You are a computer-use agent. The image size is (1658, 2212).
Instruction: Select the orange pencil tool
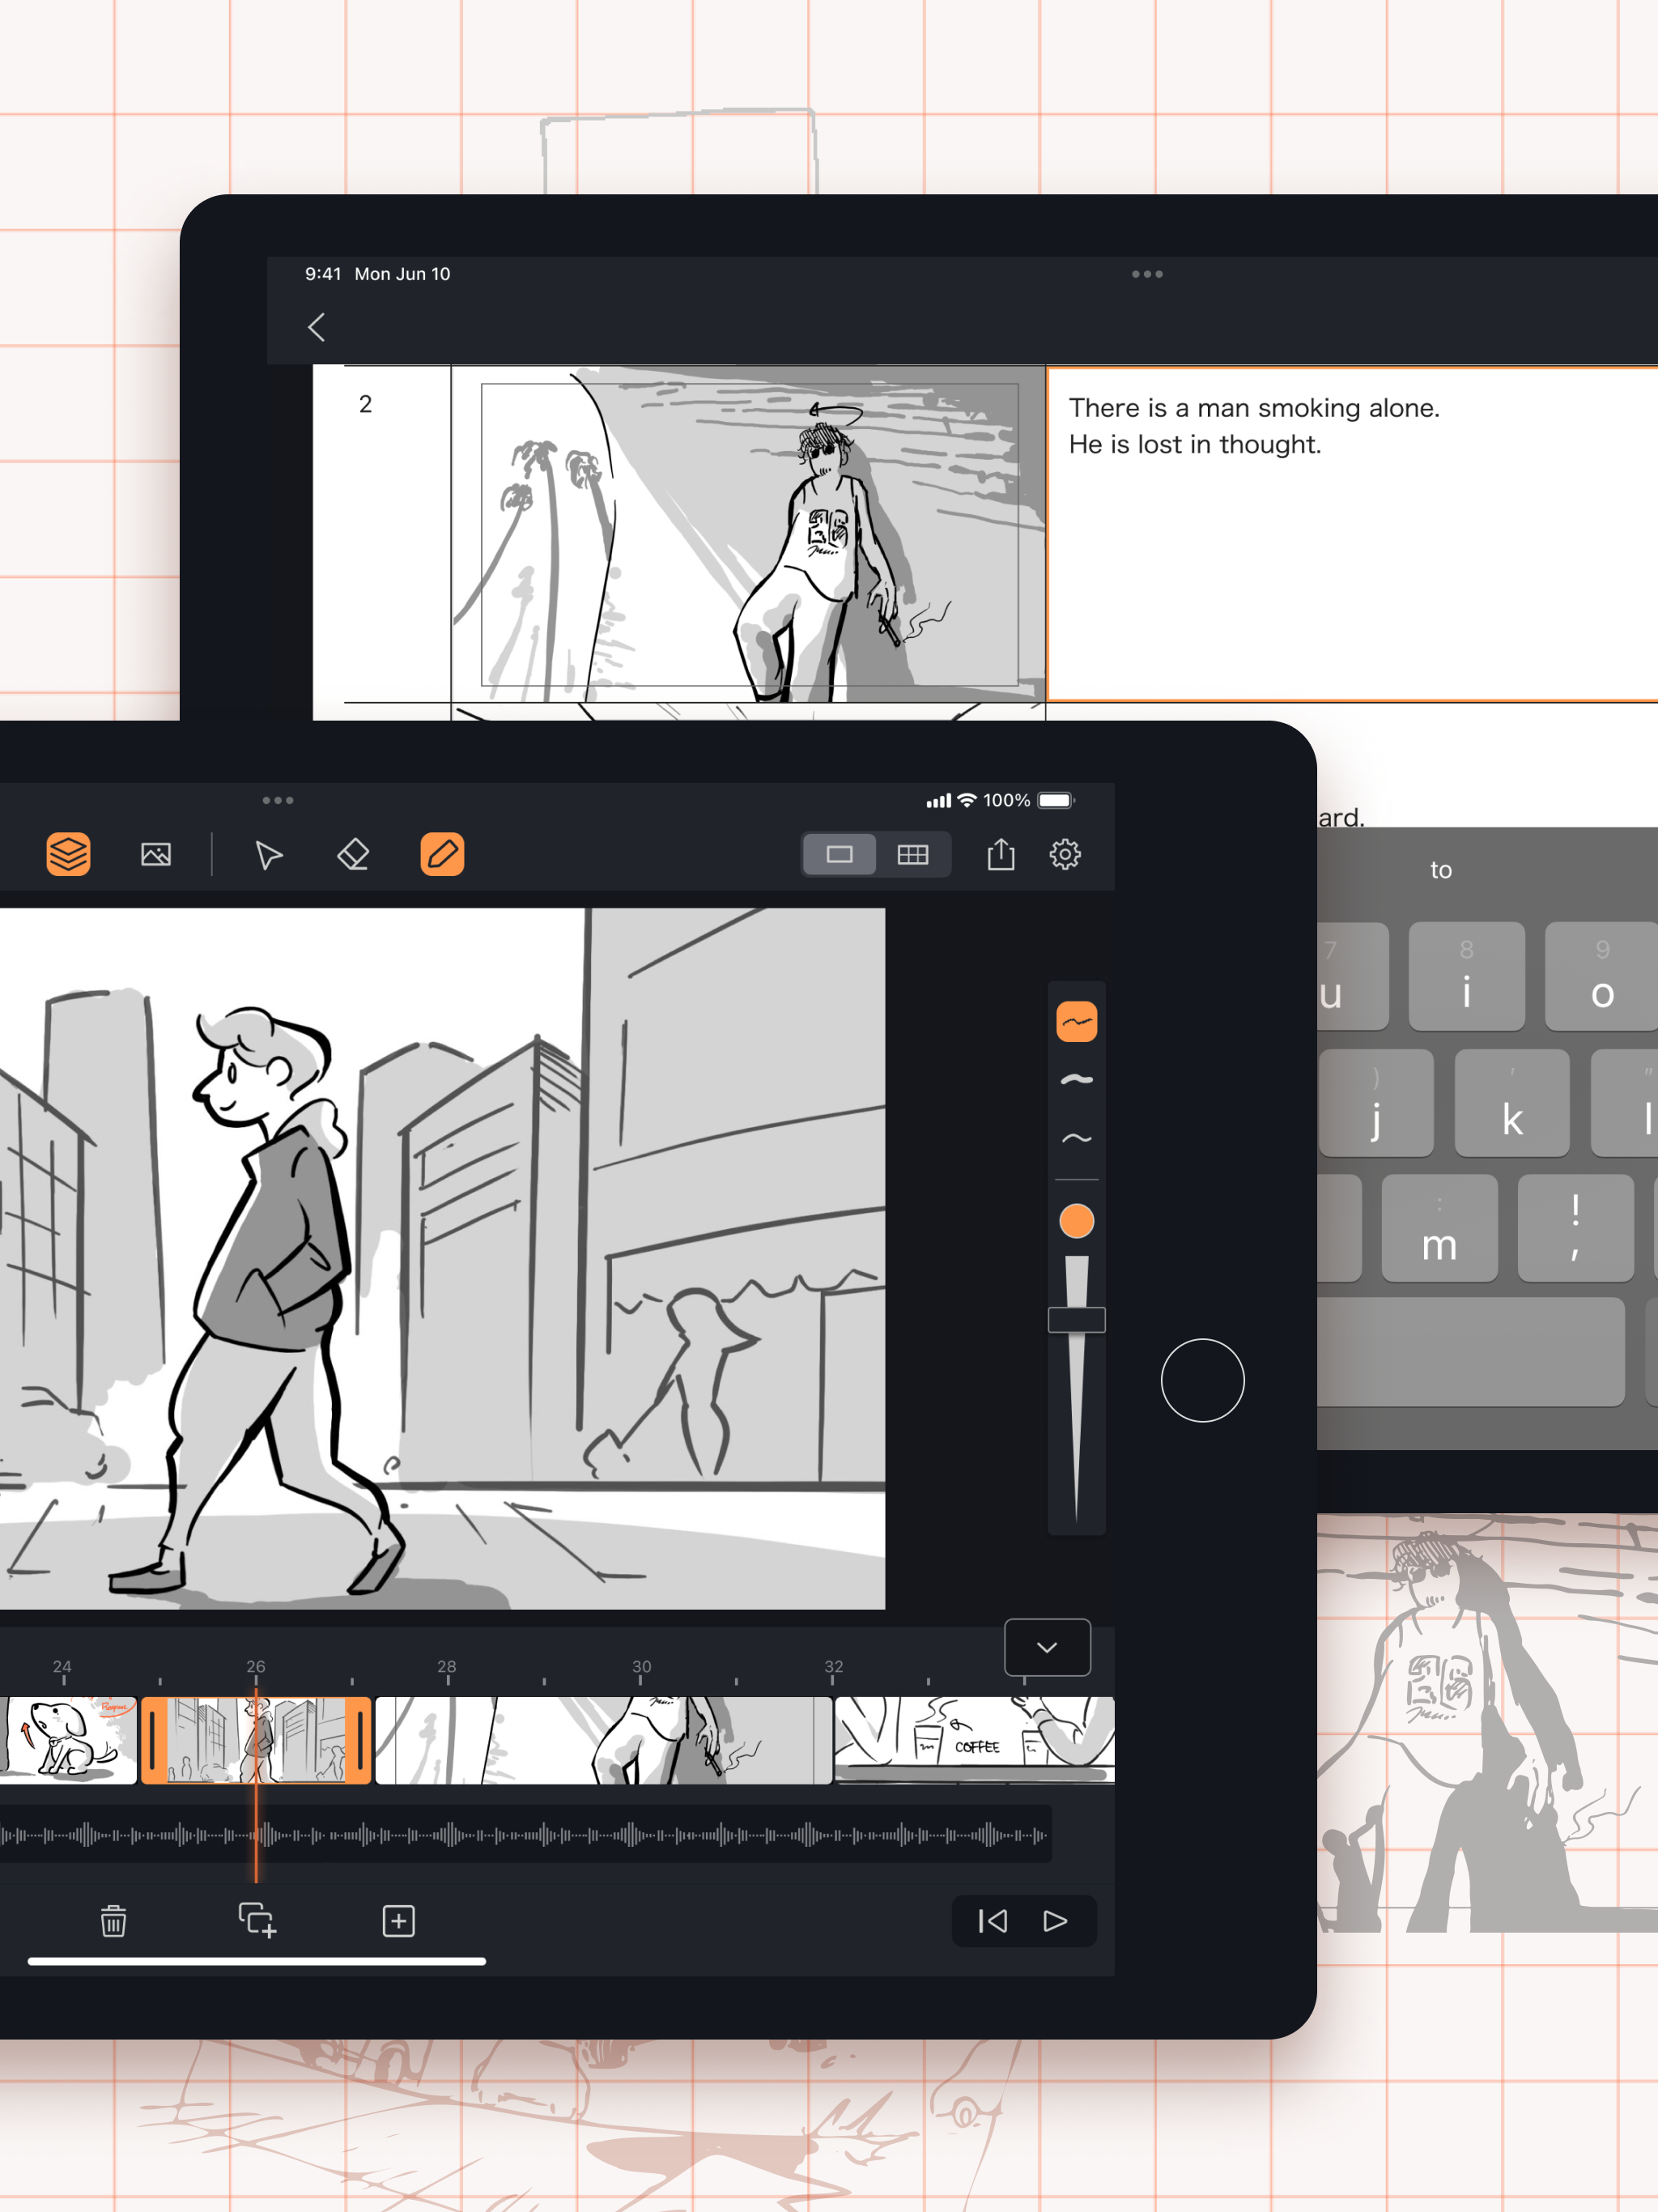pos(442,854)
